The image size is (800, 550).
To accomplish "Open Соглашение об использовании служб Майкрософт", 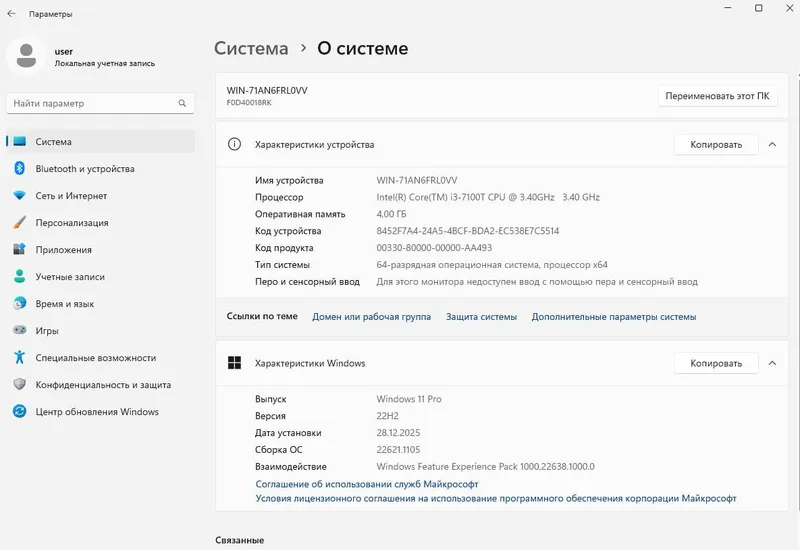I will (367, 484).
